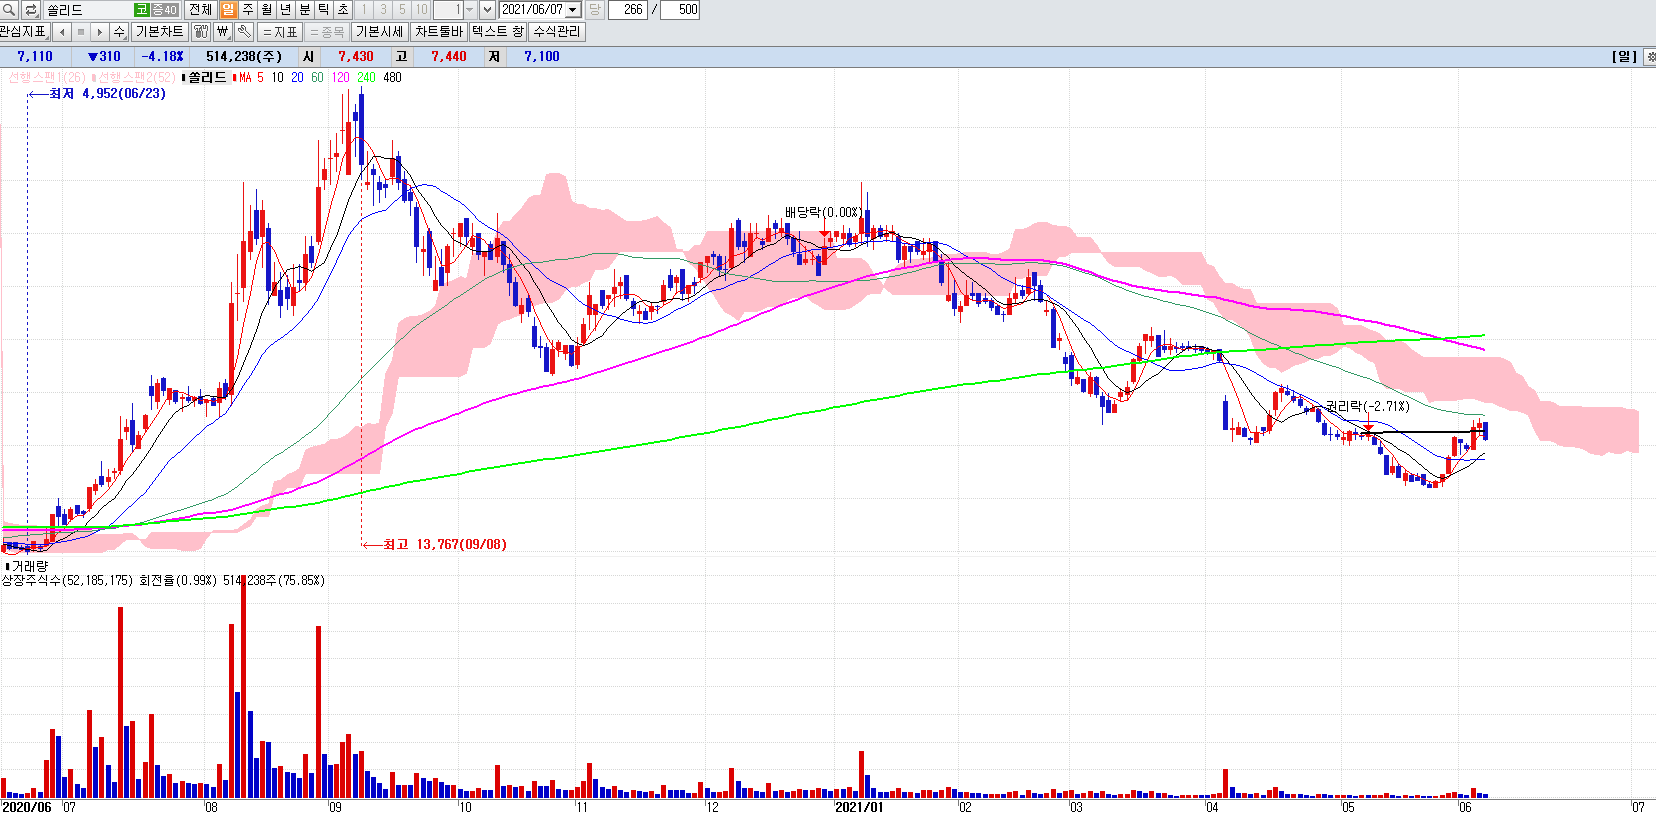Select the 10 interval preset
The image size is (1656, 815).
tap(421, 10)
